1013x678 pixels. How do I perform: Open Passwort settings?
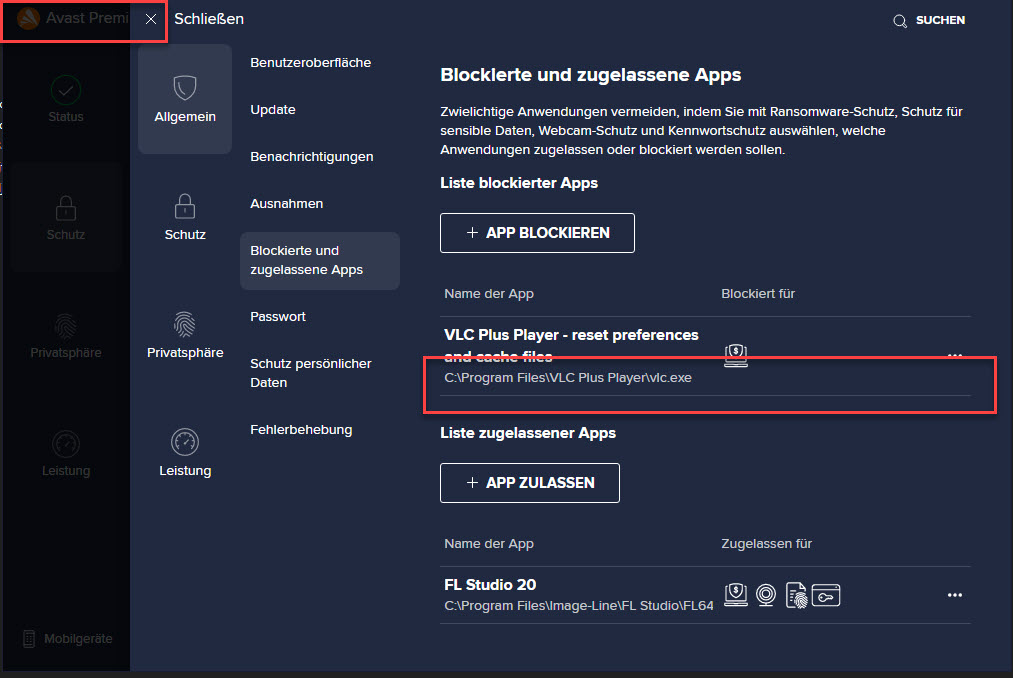[278, 317]
